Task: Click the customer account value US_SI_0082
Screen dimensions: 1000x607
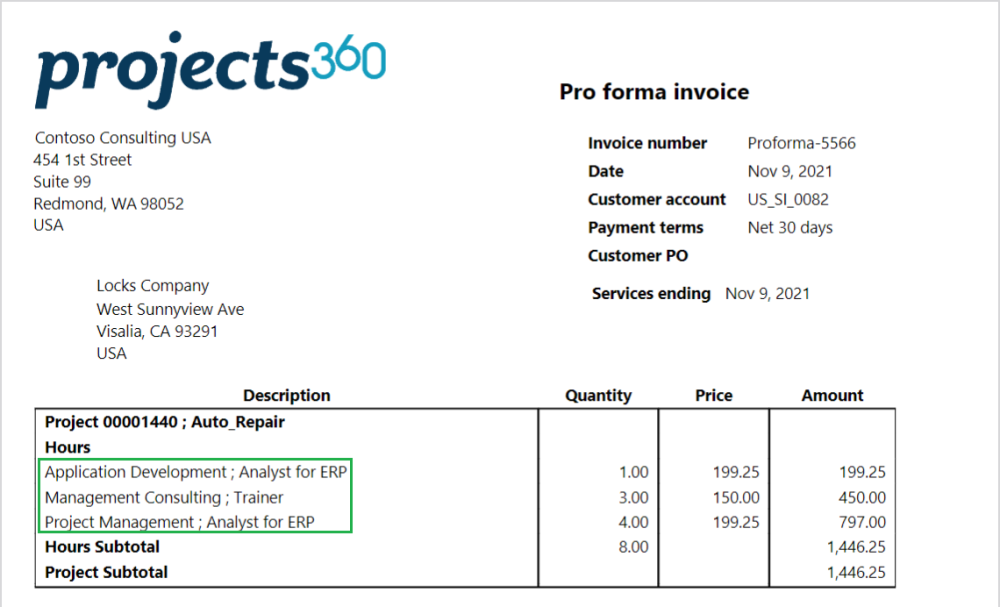Action: point(788,199)
